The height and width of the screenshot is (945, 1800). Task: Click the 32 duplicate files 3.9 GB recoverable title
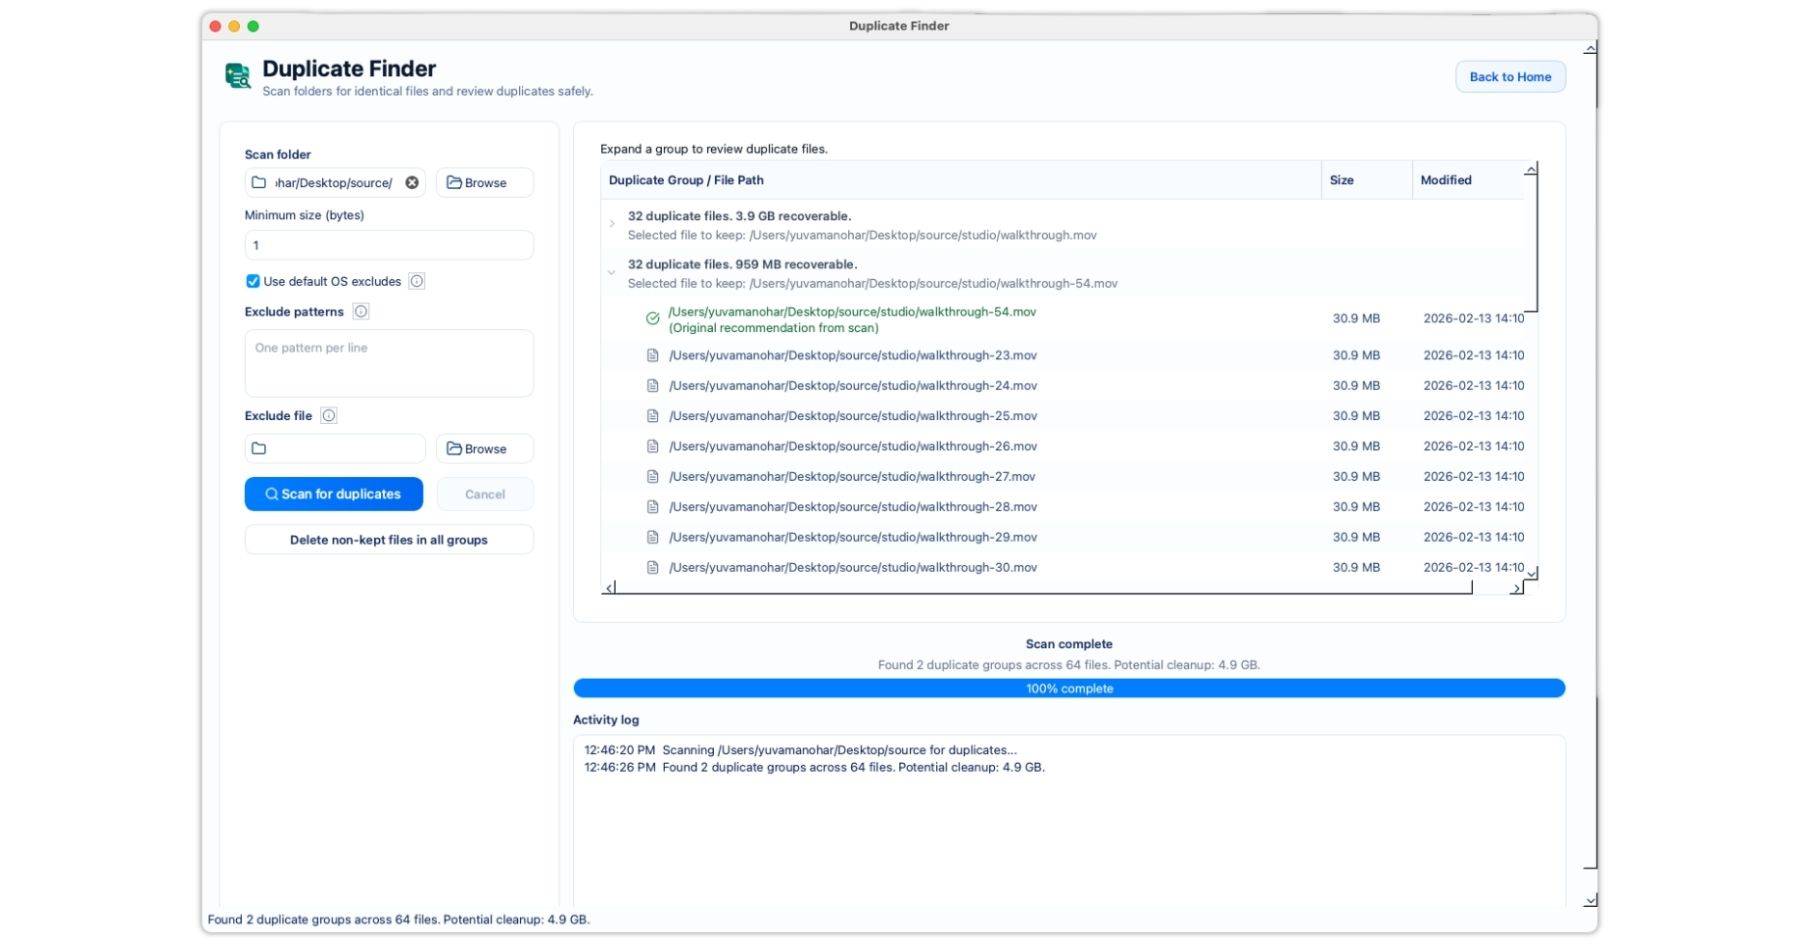pyautogui.click(x=739, y=216)
